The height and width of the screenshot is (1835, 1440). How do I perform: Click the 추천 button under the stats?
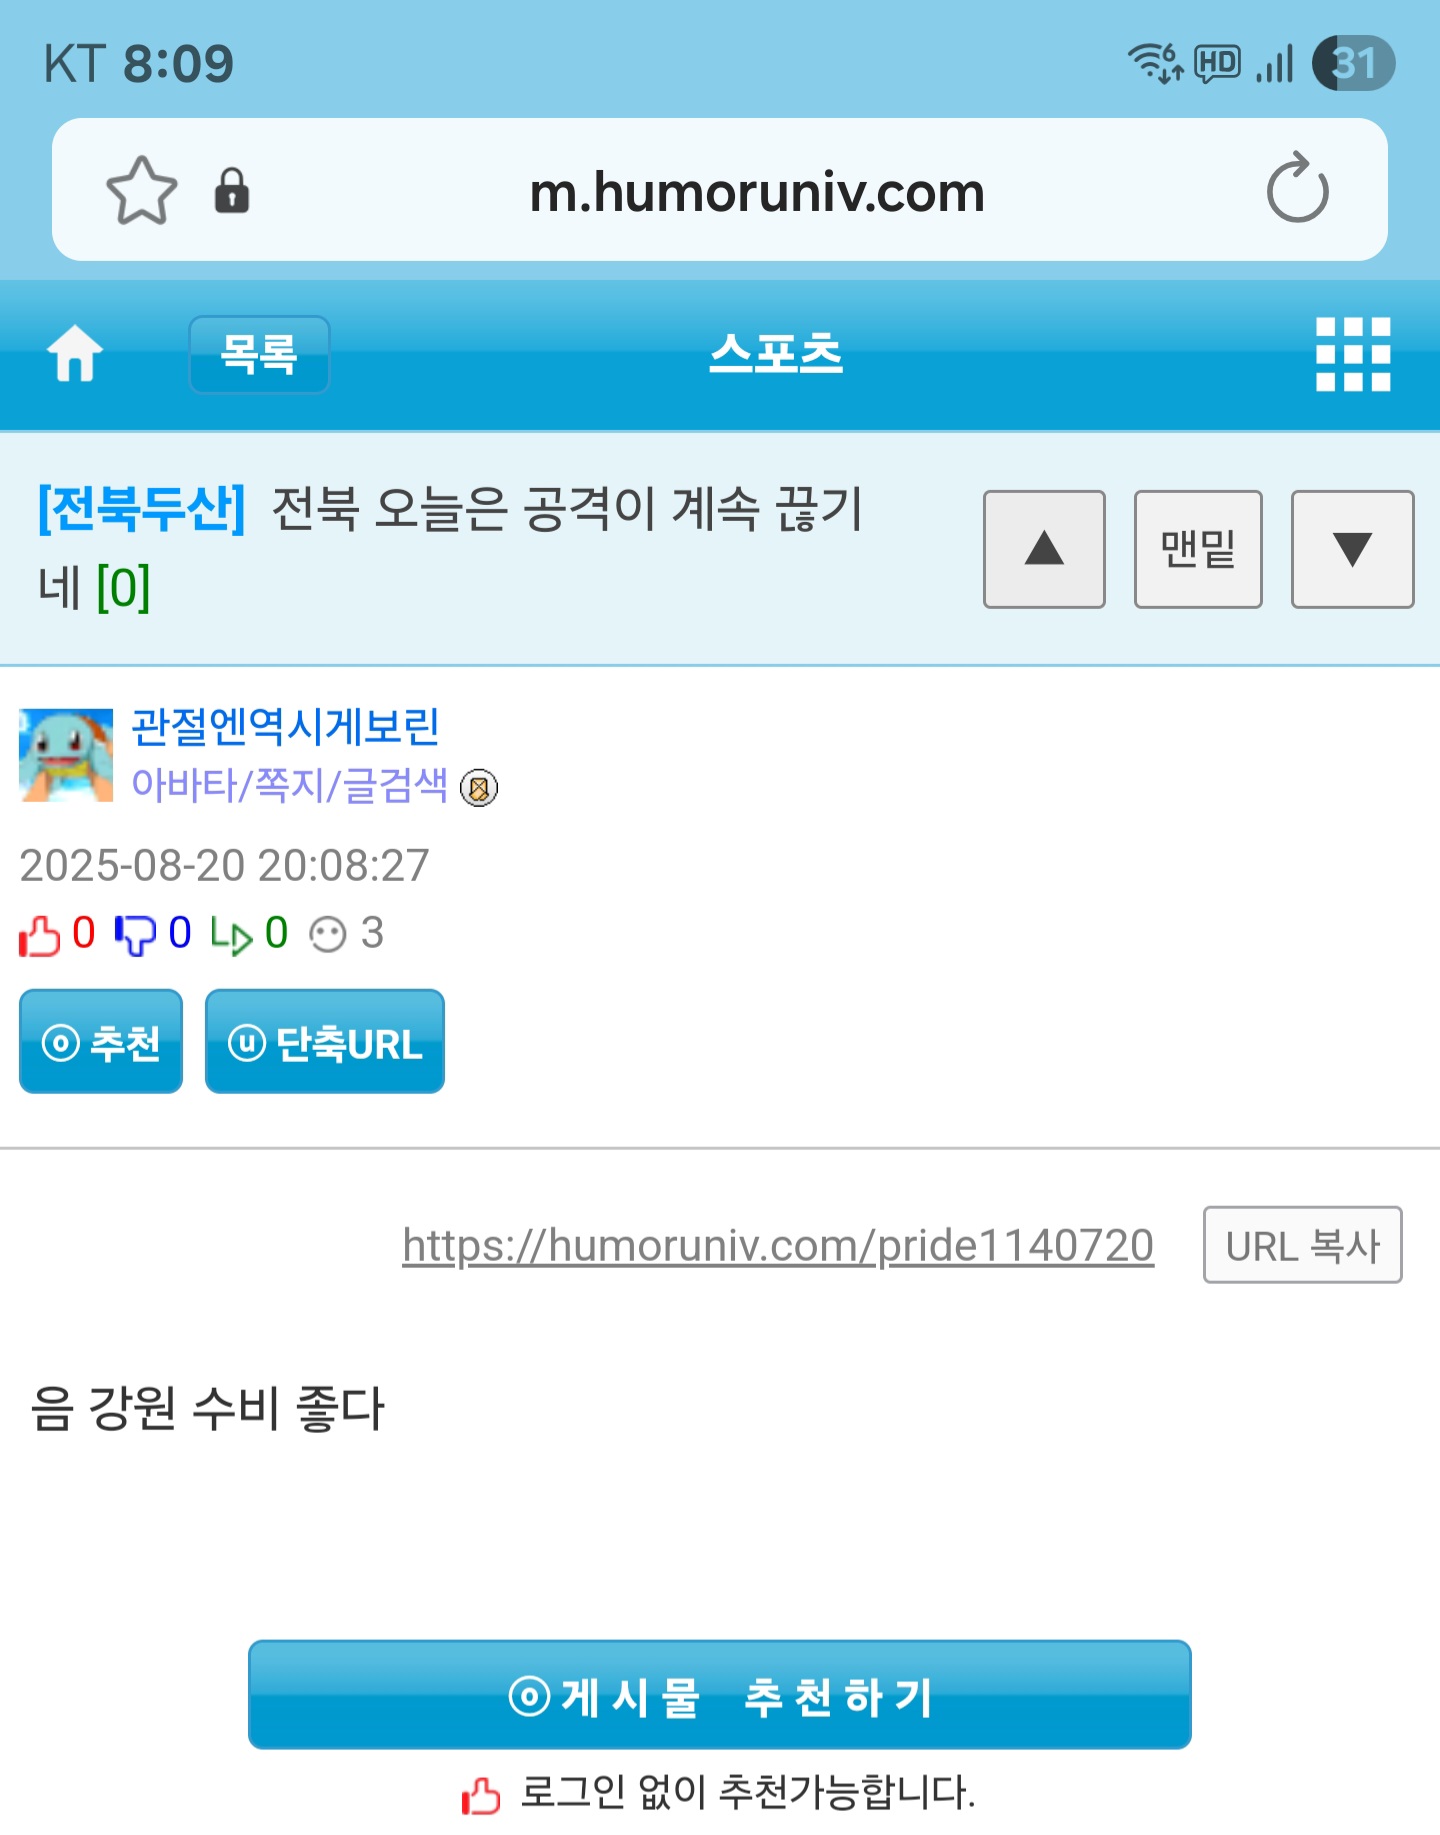[101, 1042]
